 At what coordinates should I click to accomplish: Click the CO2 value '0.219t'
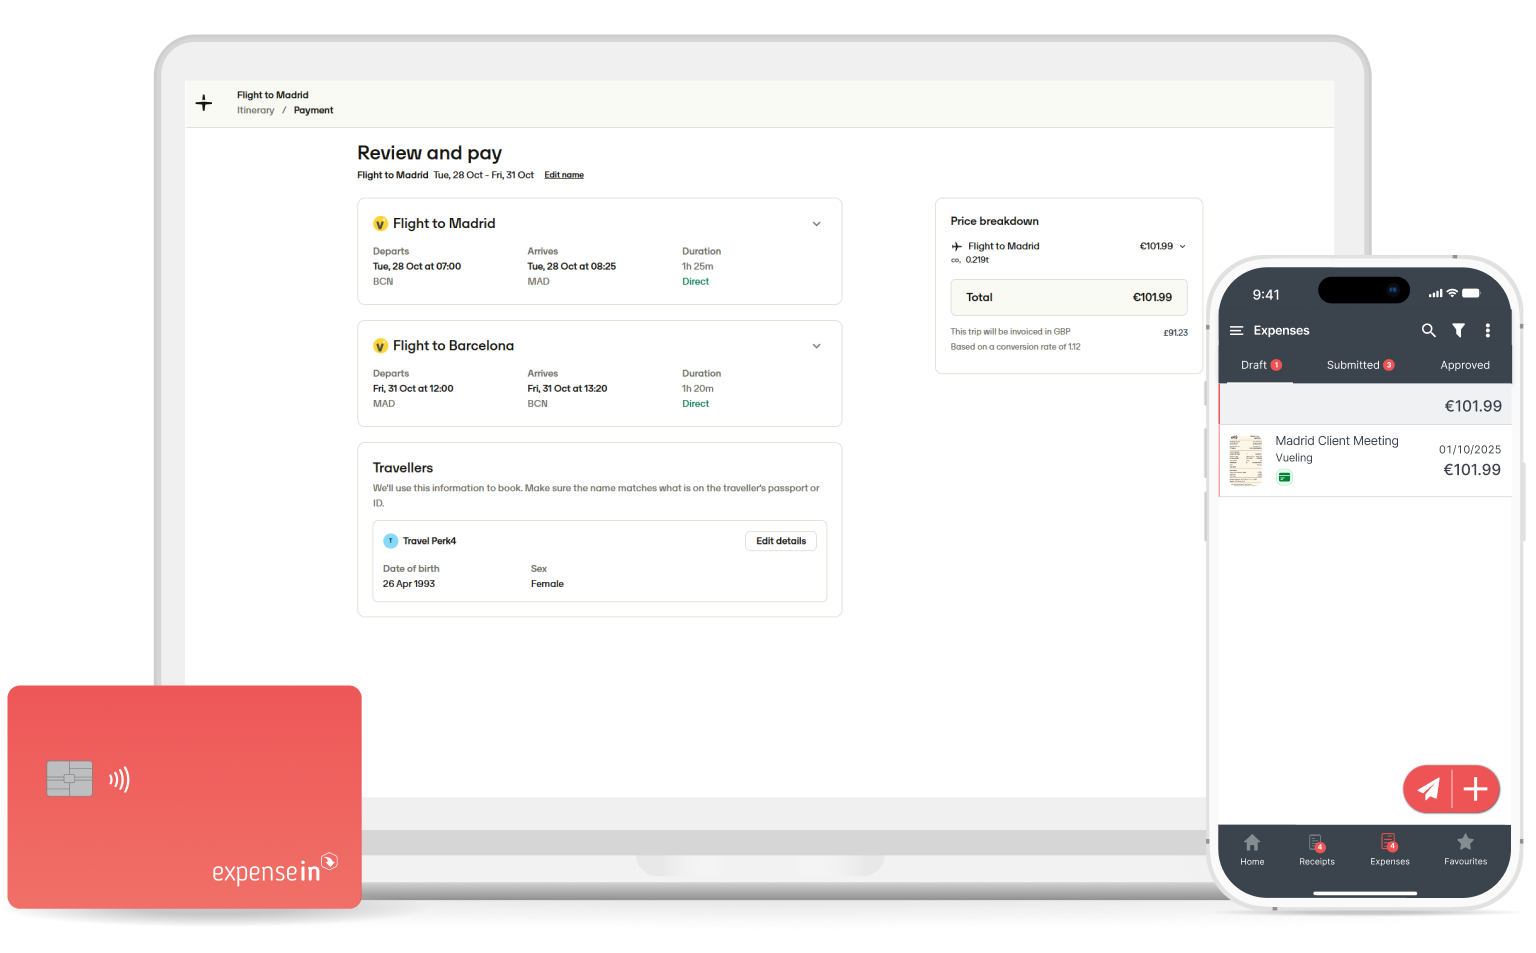977,260
